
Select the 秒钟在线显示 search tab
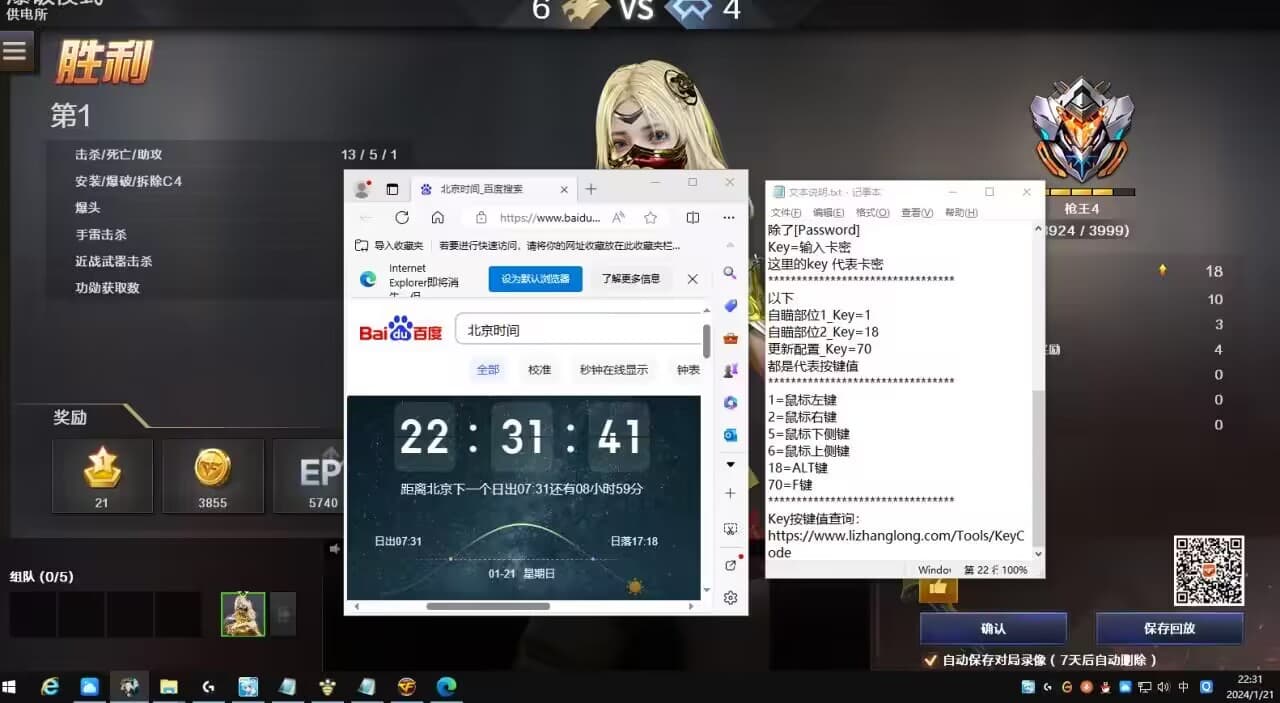pos(613,370)
